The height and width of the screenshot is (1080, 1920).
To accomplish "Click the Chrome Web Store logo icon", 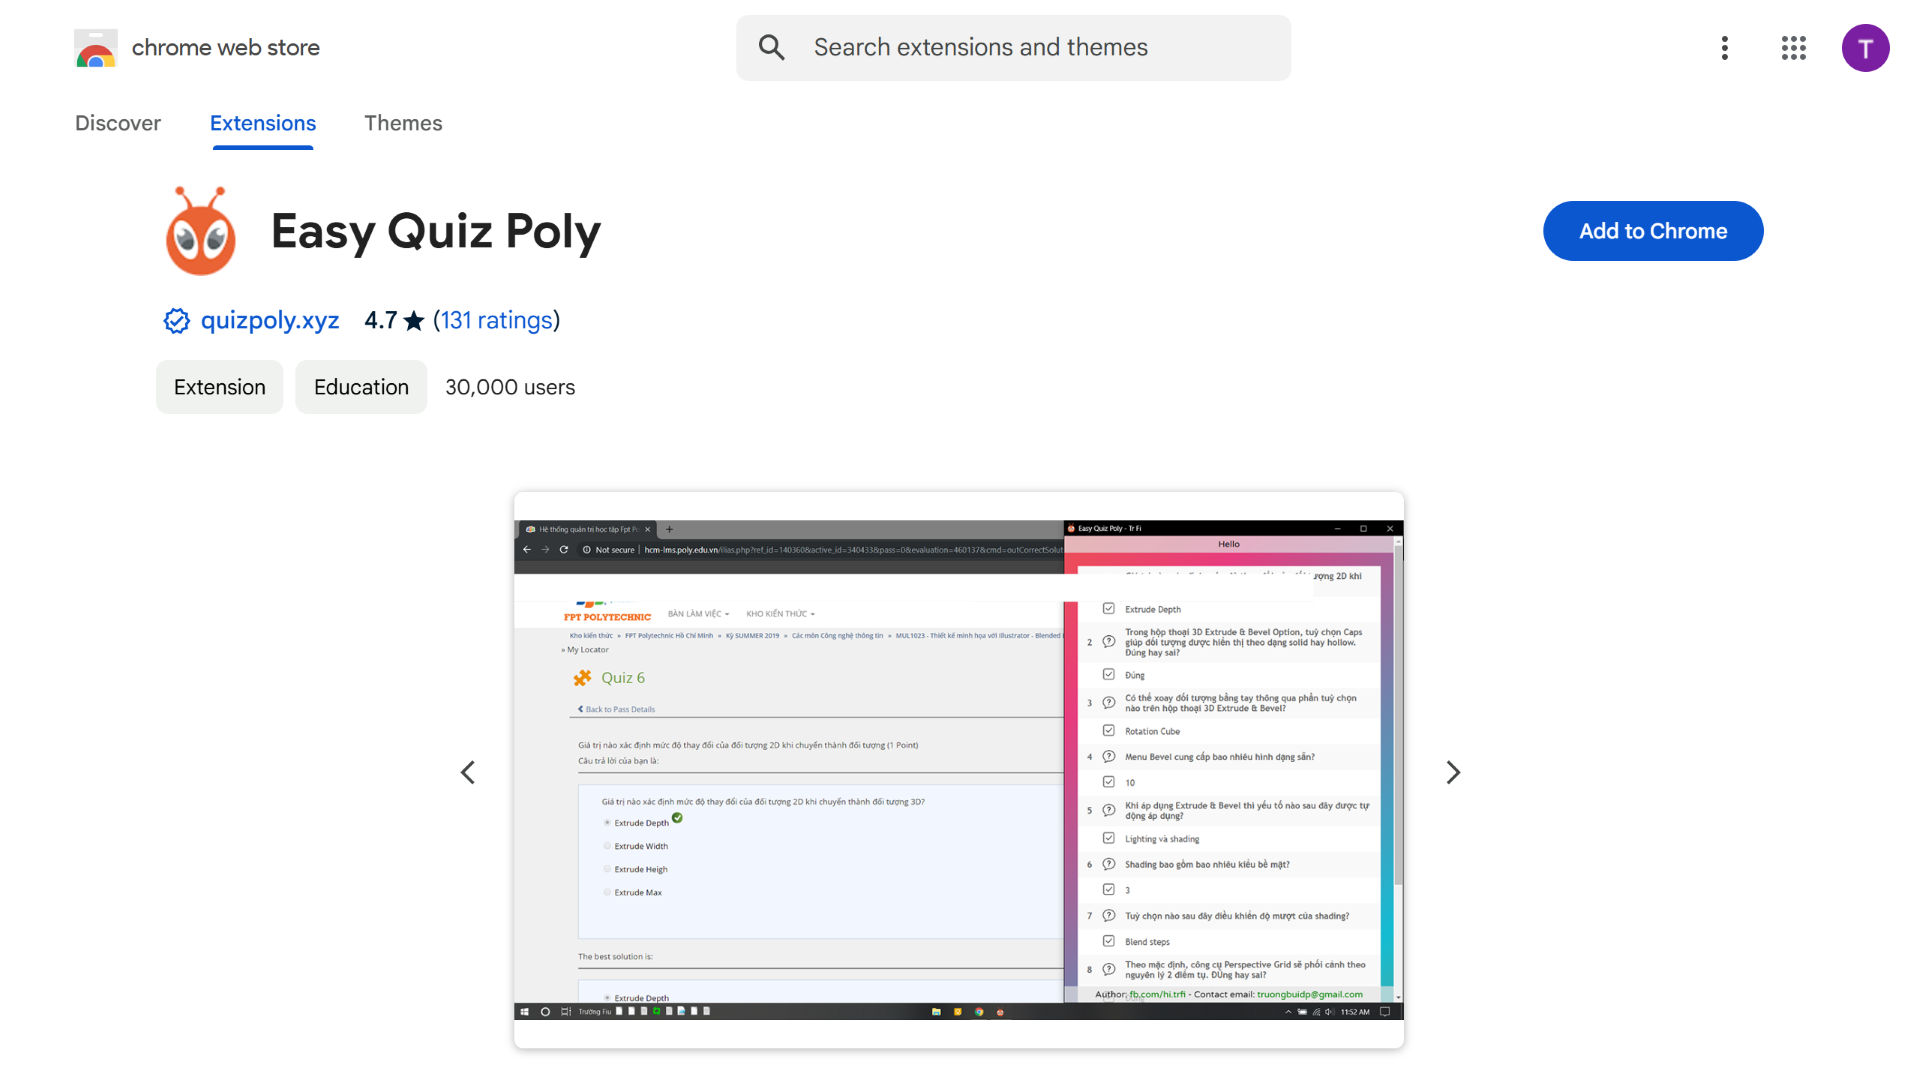I will click(x=96, y=47).
